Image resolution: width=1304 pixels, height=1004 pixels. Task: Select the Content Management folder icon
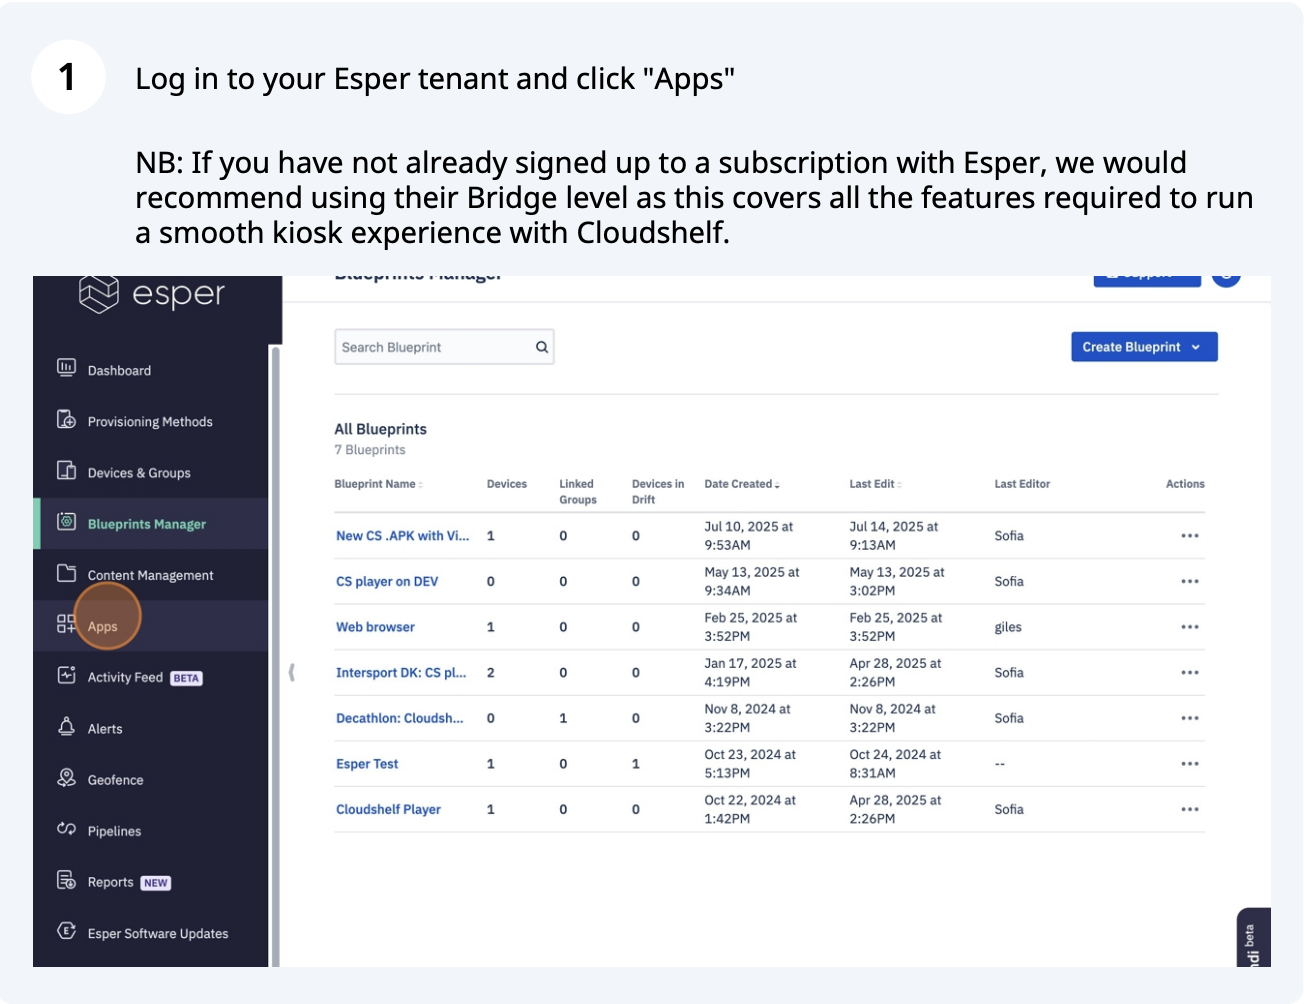[66, 573]
